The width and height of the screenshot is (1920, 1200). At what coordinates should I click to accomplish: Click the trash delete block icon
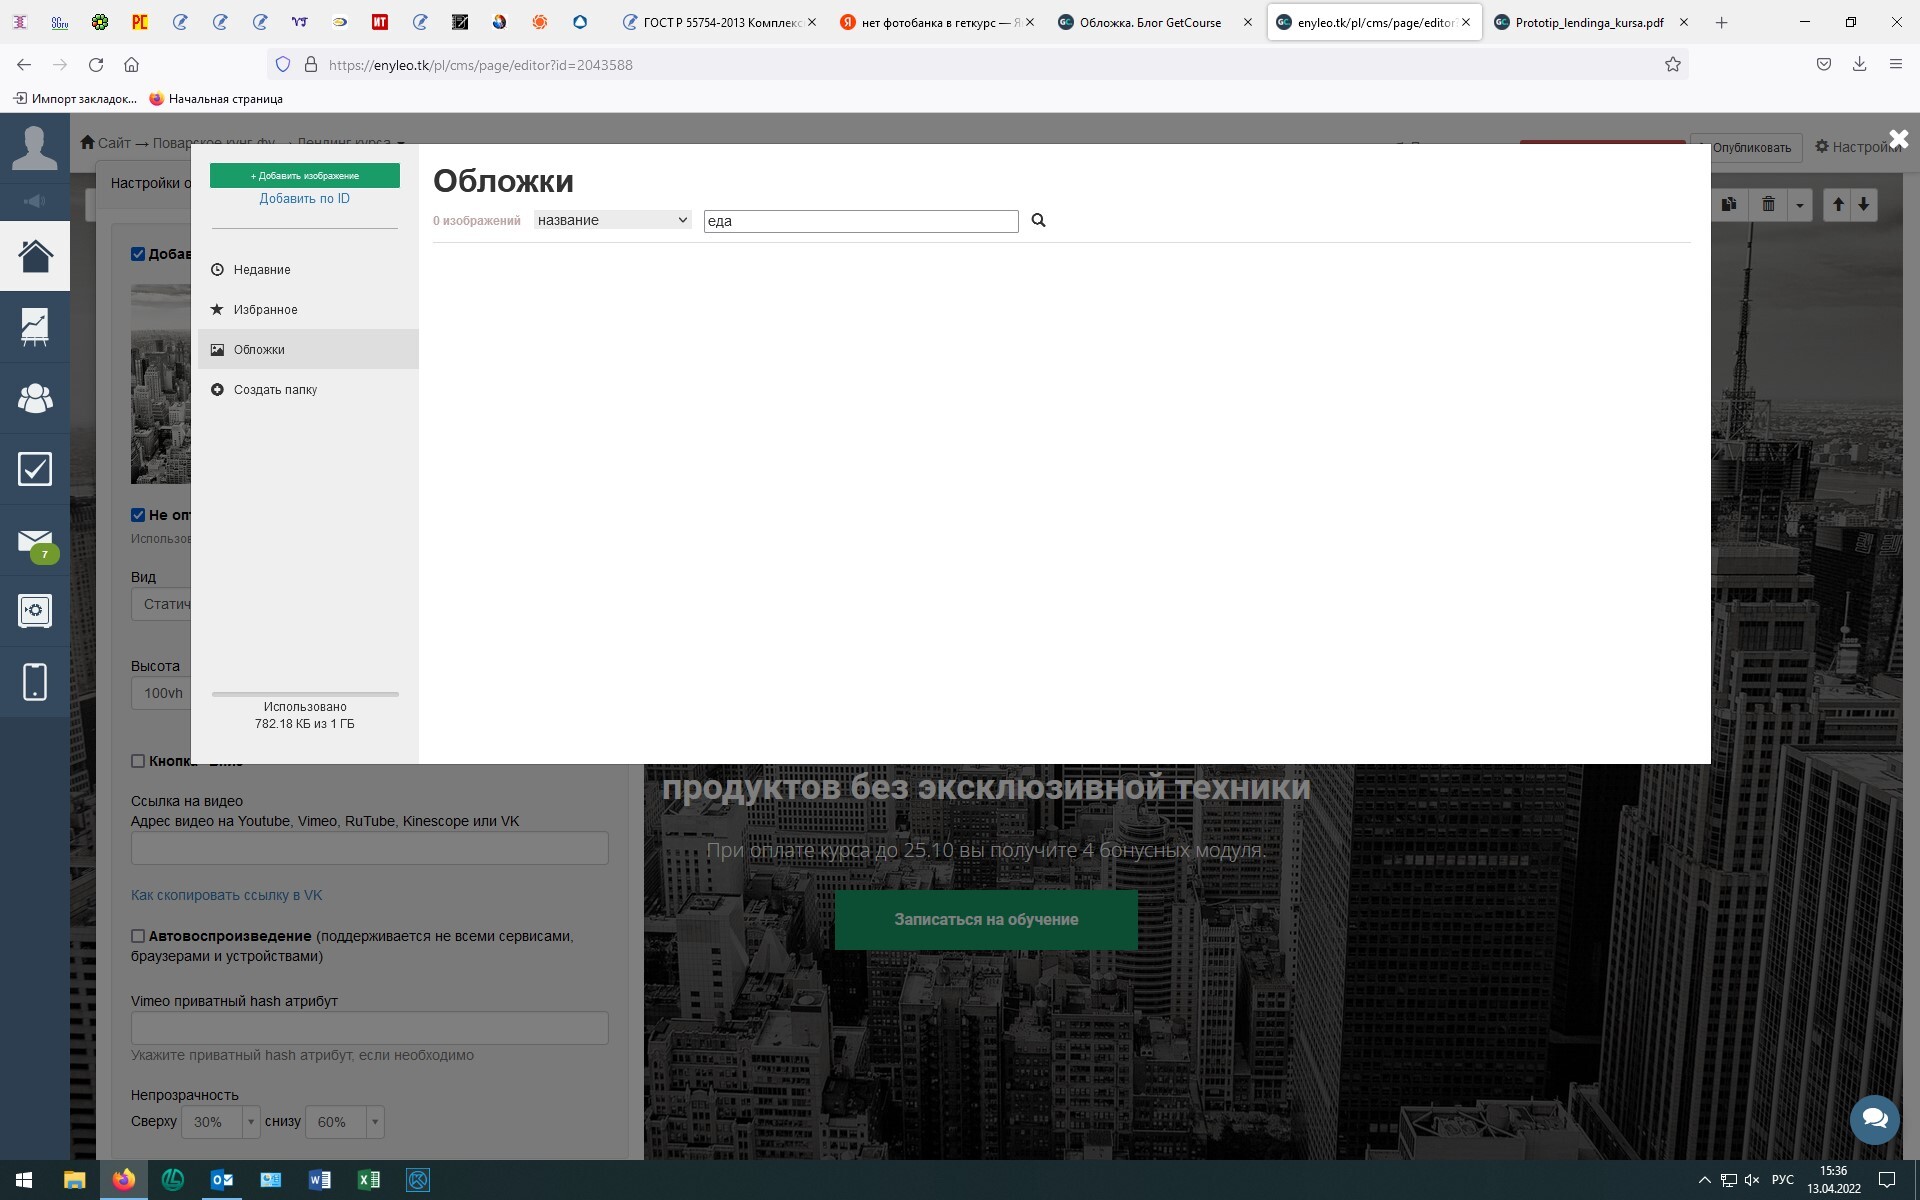(1768, 204)
